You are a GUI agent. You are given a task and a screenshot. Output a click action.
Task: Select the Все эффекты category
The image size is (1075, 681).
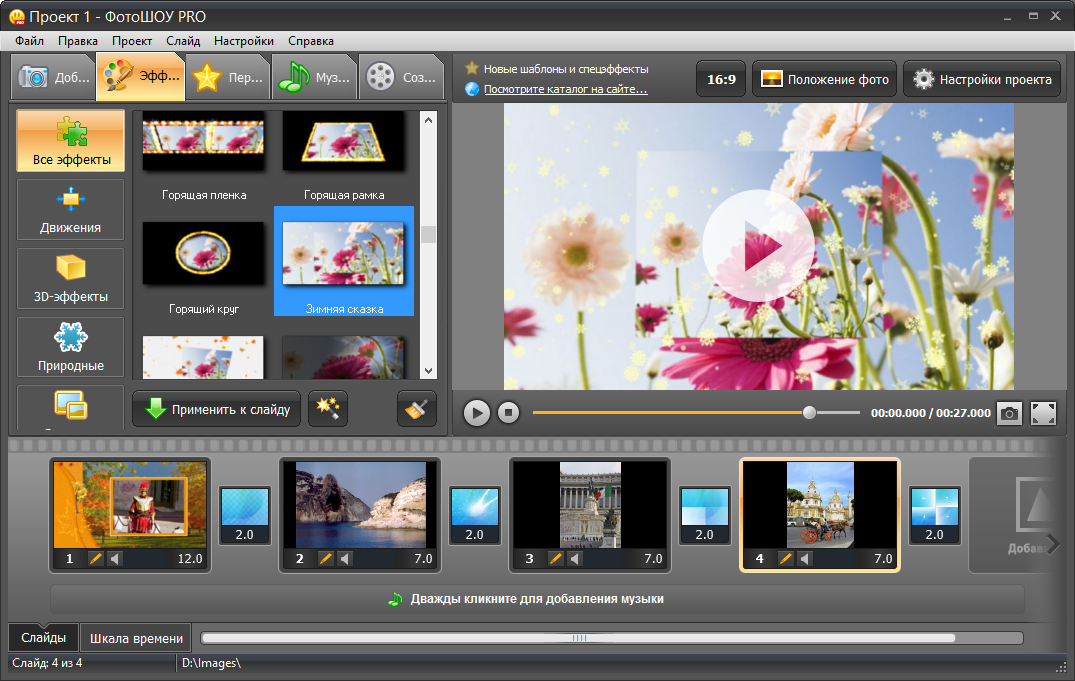pos(71,141)
